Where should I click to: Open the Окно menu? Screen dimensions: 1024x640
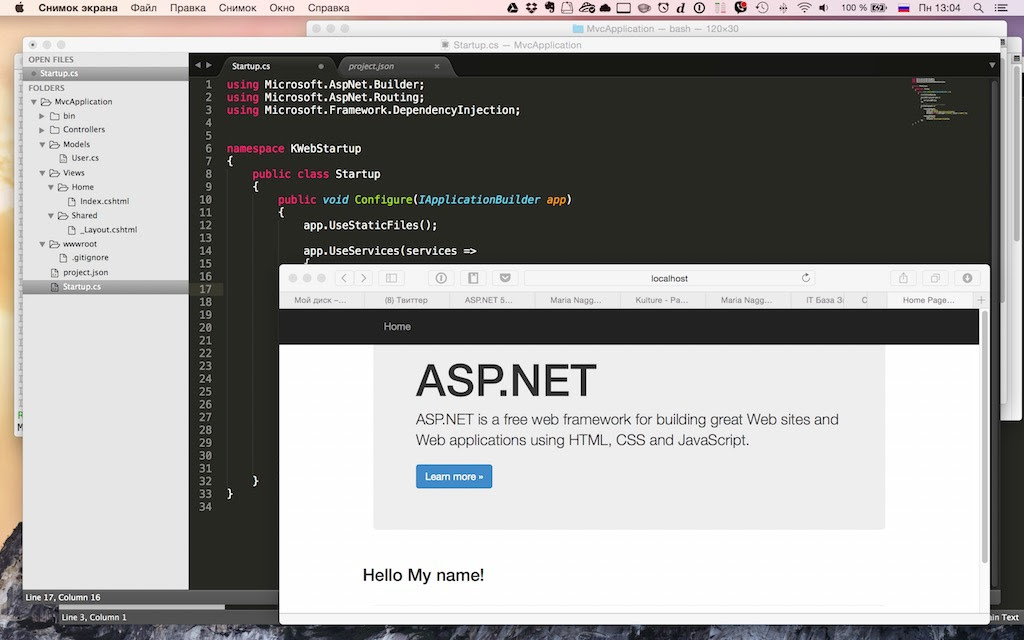(281, 8)
